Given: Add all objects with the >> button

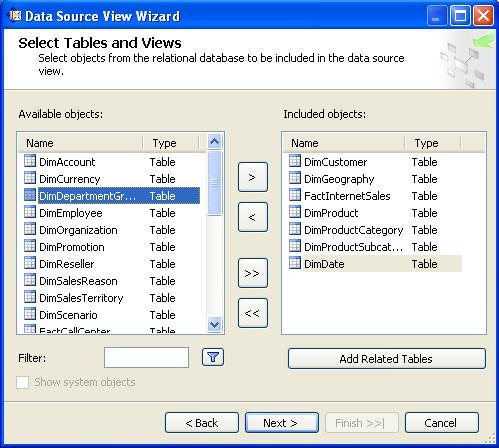Looking at the screenshot, I should [x=253, y=273].
